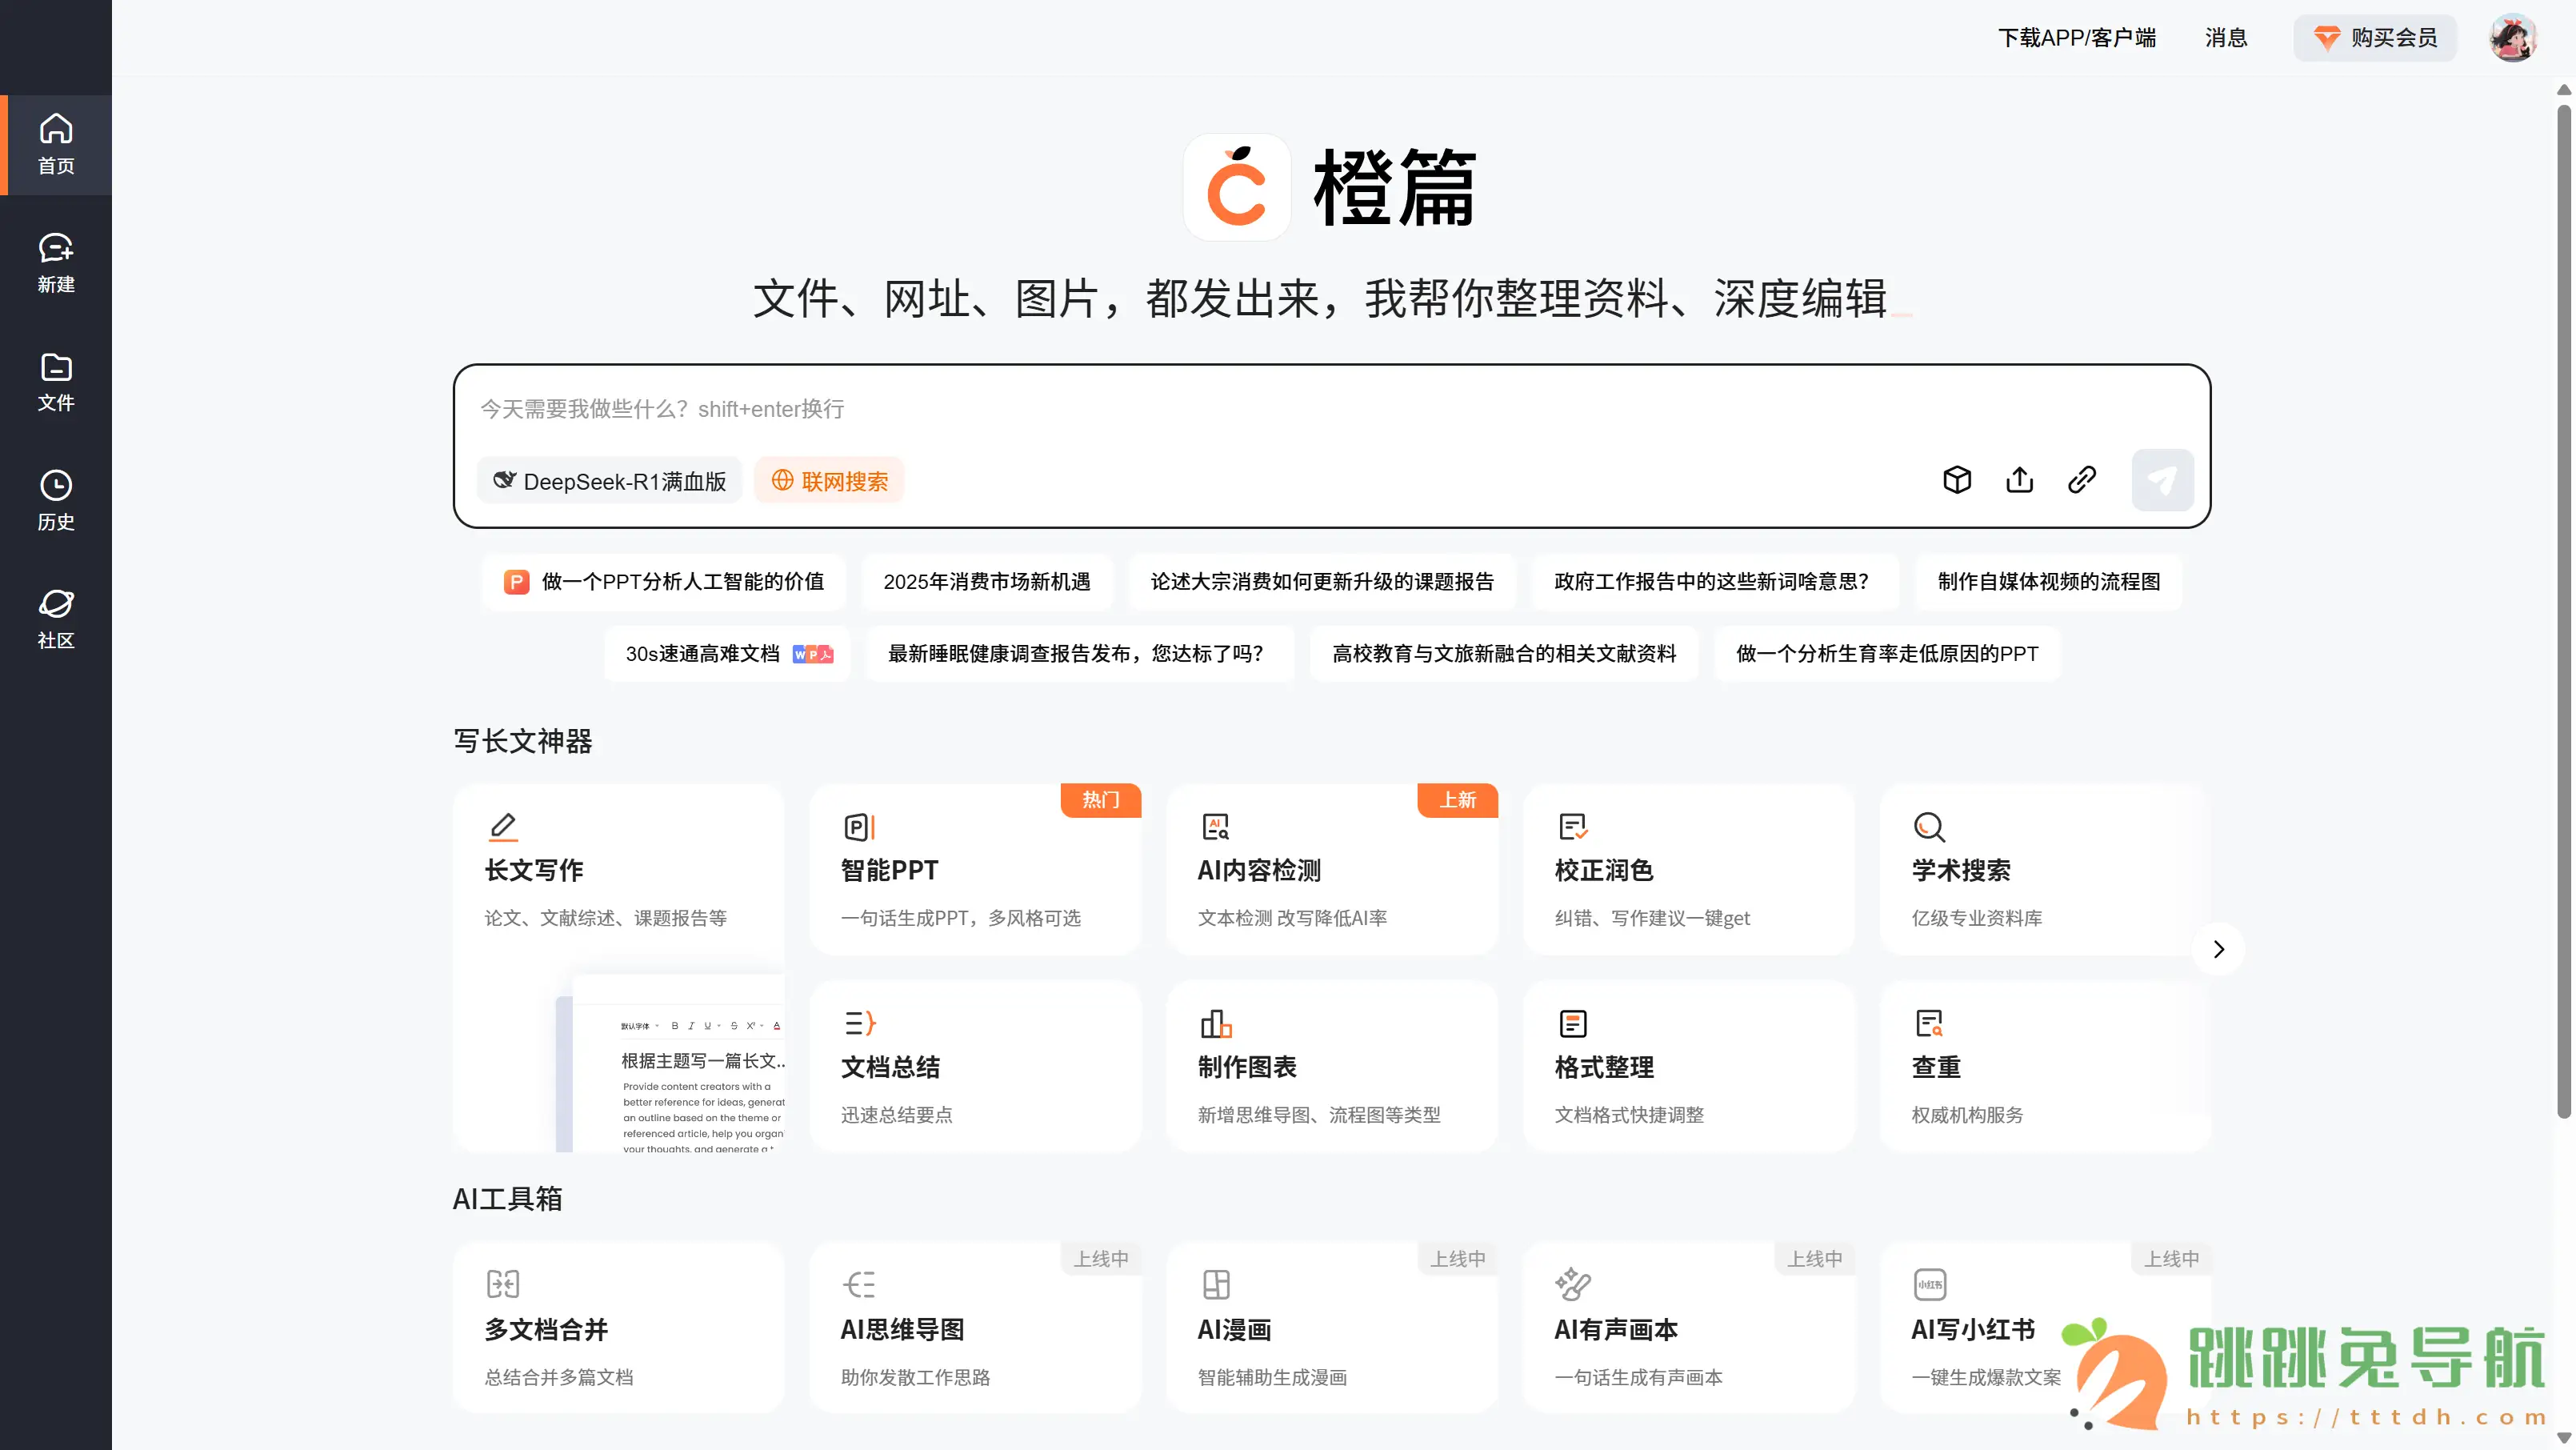This screenshot has width=2576, height=1450.
Task: Open 新建 new chat in sidebar
Action: (x=56, y=263)
